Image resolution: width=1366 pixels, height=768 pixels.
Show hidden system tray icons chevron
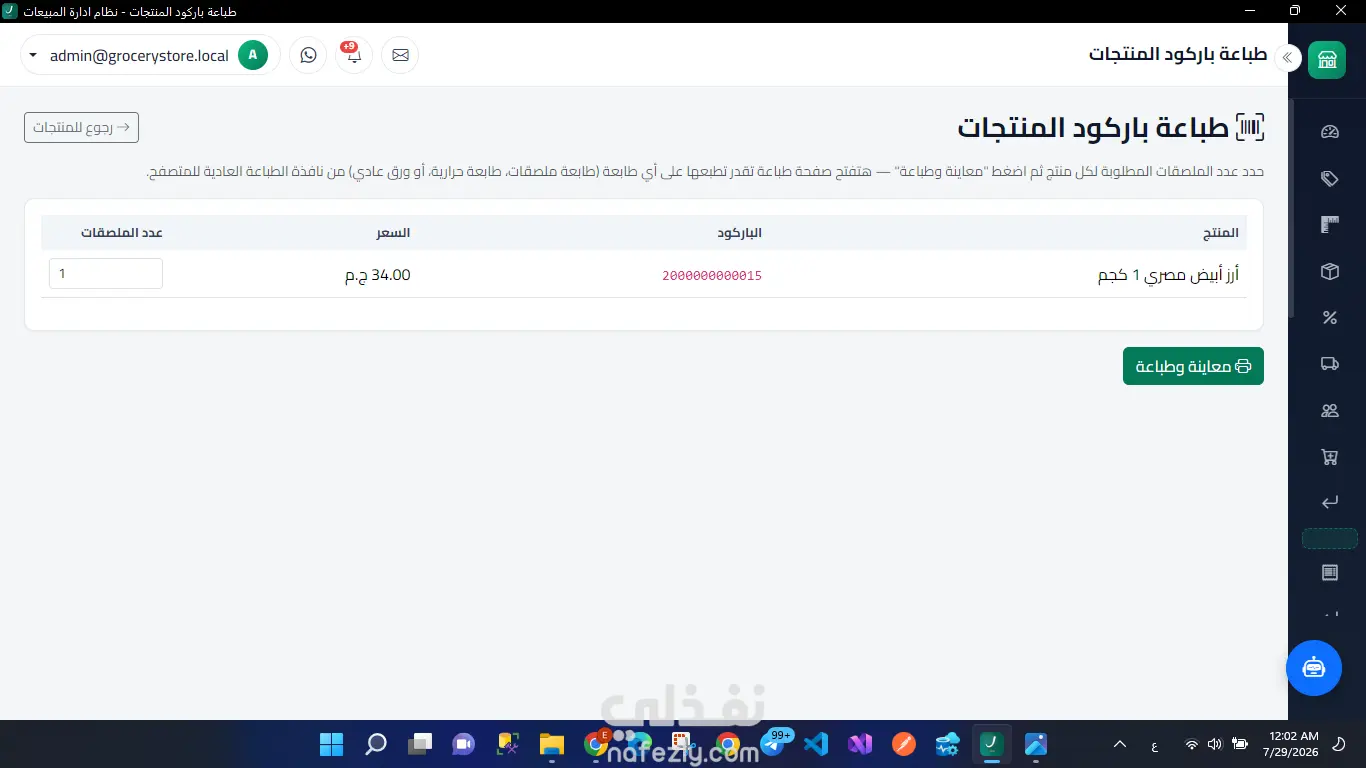click(x=1120, y=744)
